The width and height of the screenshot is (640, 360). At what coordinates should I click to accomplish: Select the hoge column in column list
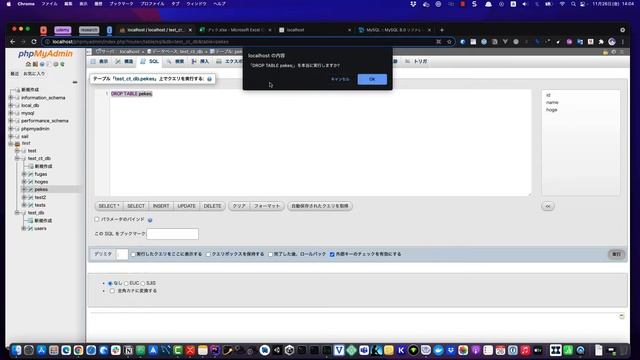point(551,110)
